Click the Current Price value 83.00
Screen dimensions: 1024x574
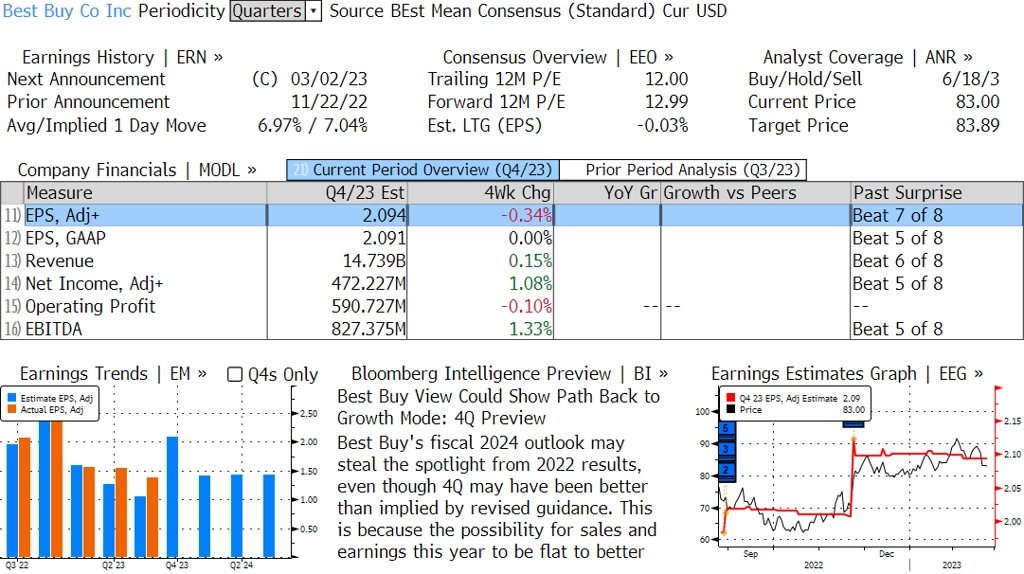[x=978, y=103]
